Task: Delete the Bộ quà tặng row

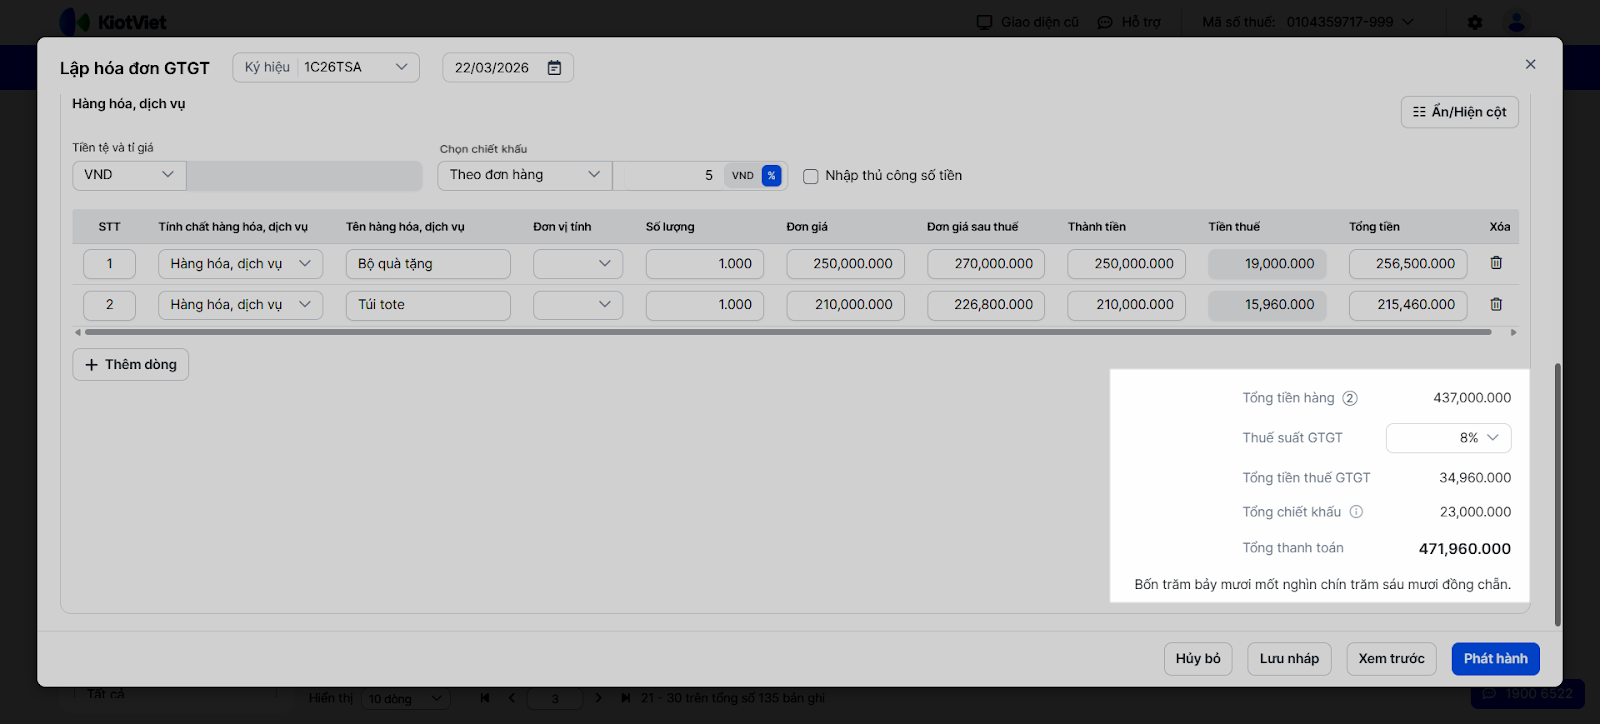Action: 1496,263
